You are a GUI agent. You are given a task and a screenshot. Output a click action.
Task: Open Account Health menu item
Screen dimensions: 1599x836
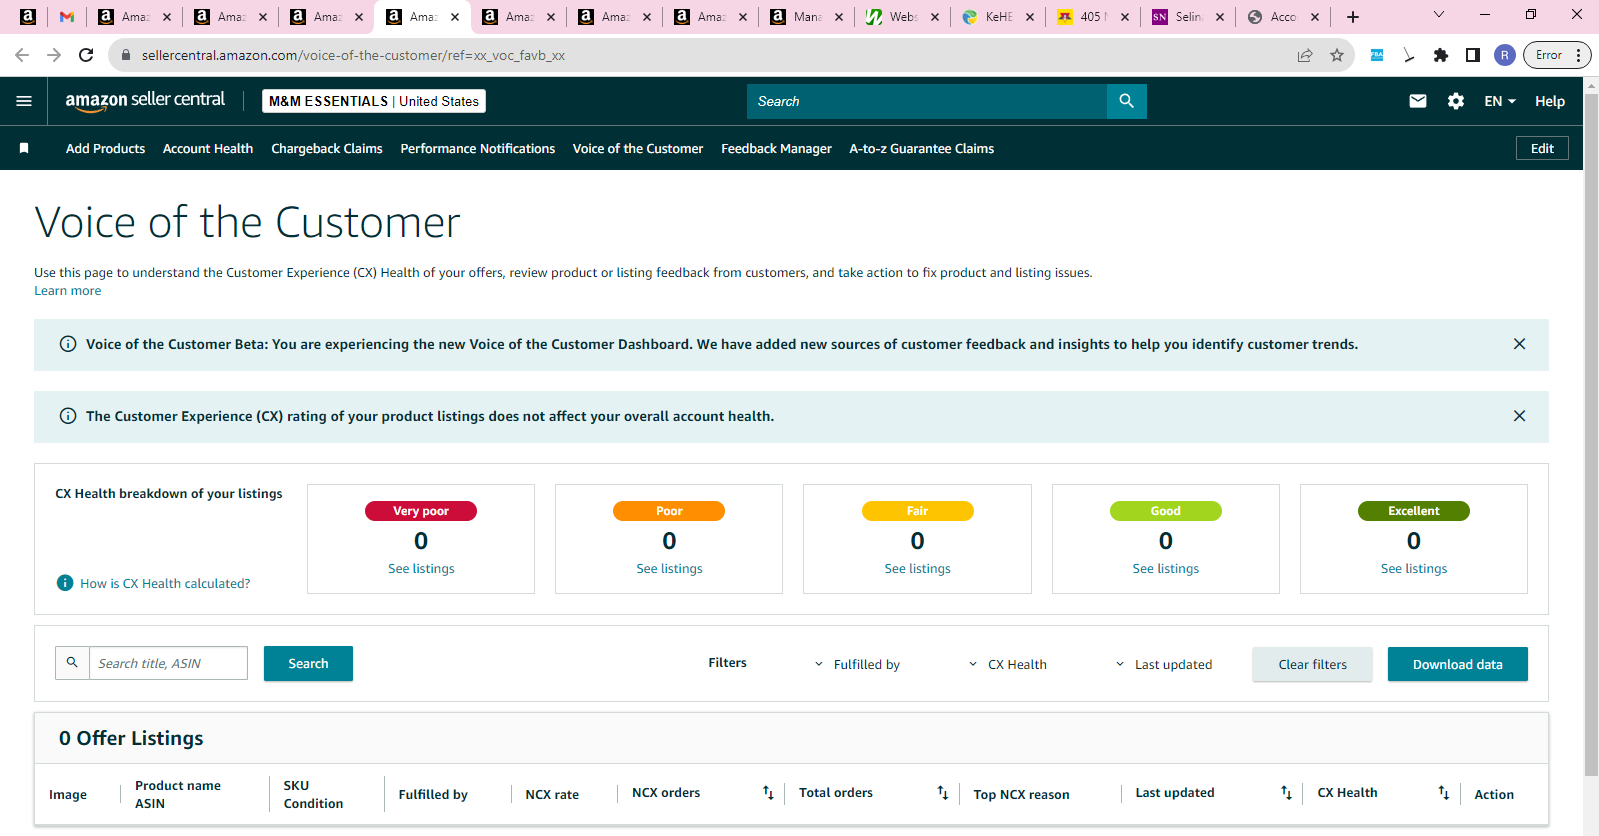click(208, 148)
